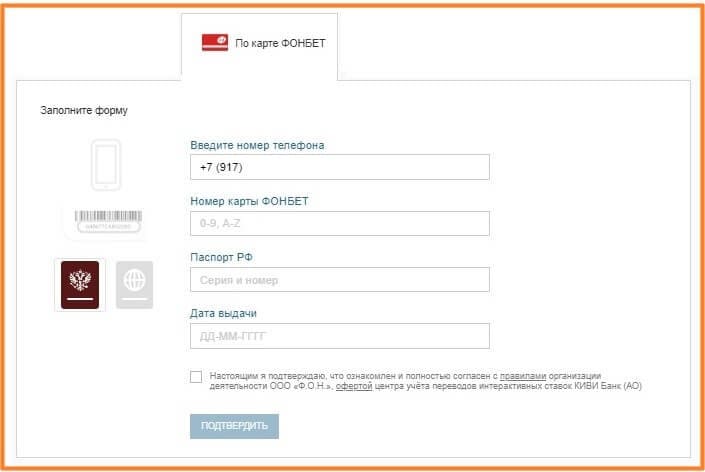The image size is (705, 472).
Task: Click the 'Паспорт РФ' label
Action: point(221,257)
